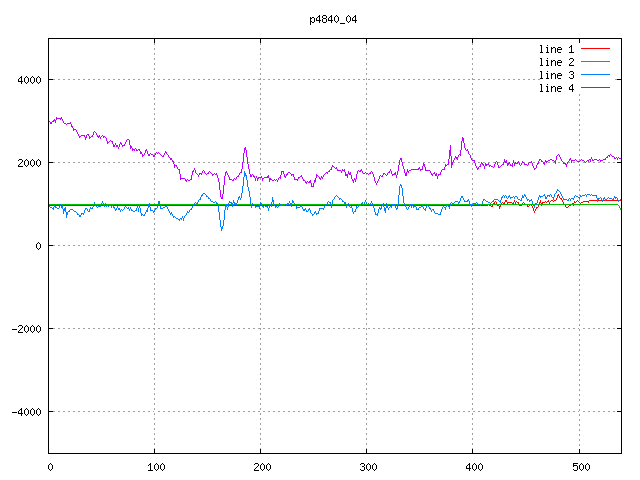The height and width of the screenshot is (480, 640).
Task: Click the -2000 y-axis tick label
Action: point(24,329)
